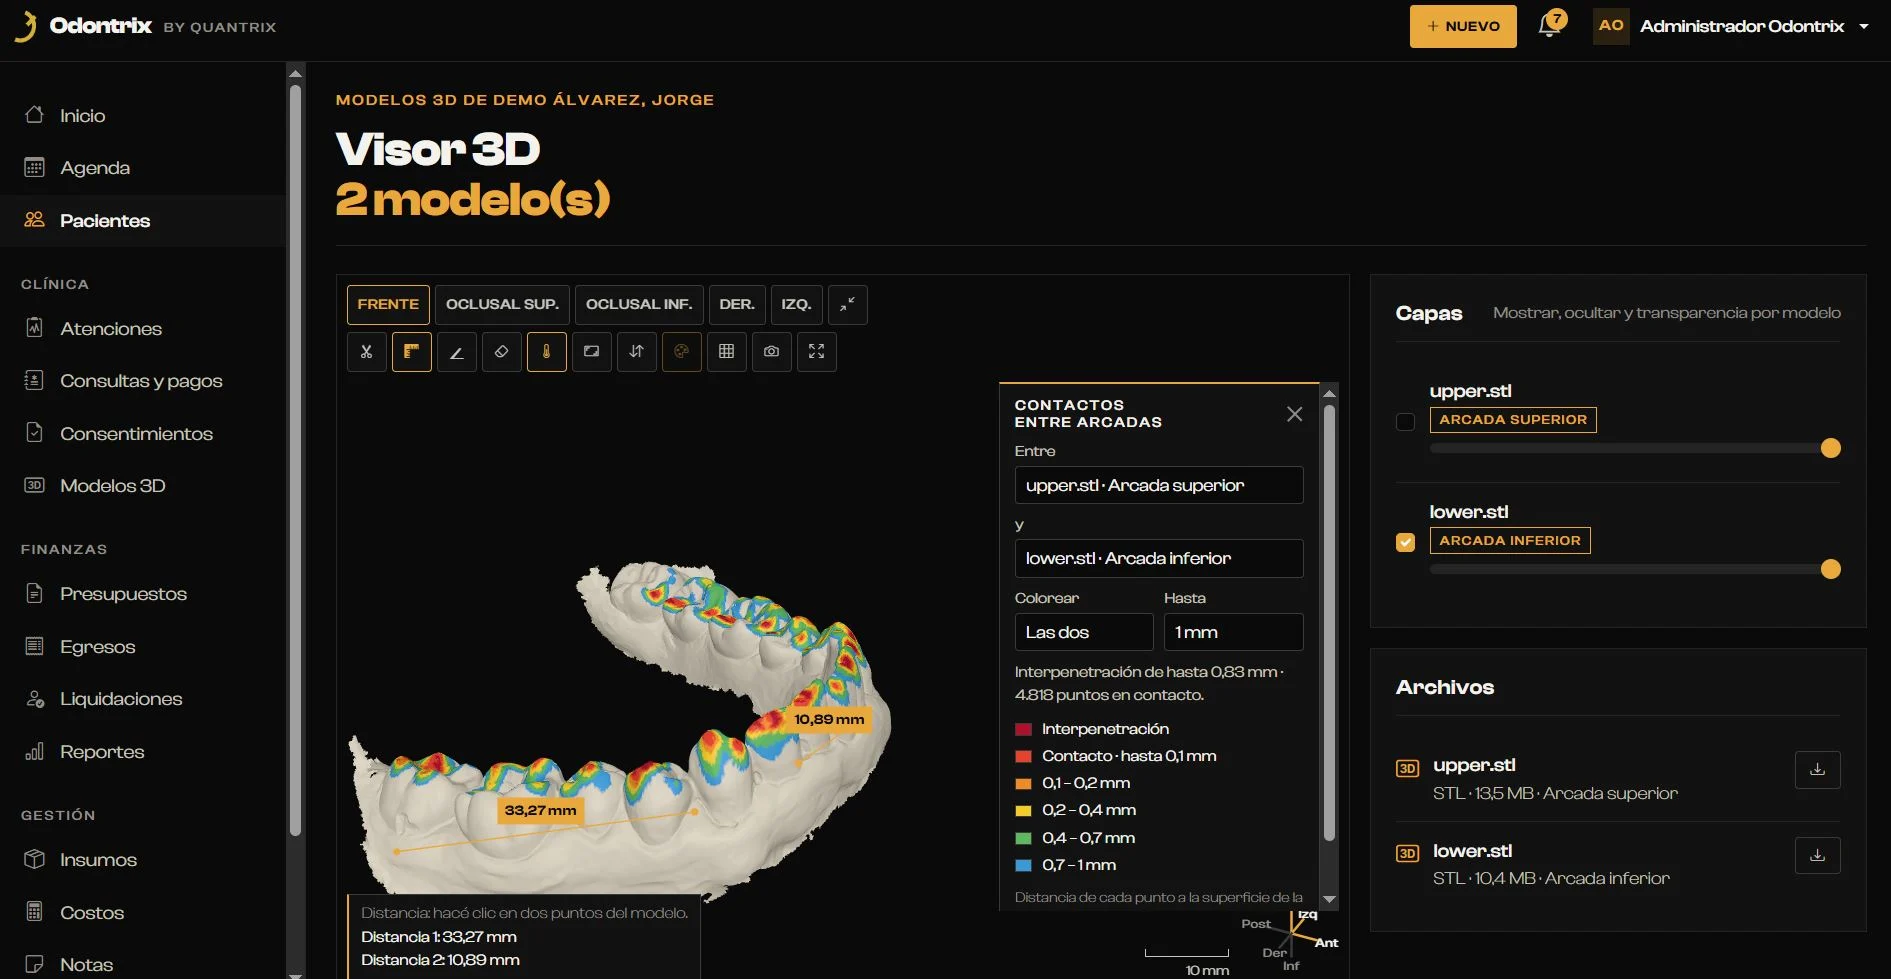This screenshot has width=1891, height=979.
Task: Take a snapshot with the camera icon
Action: coord(772,352)
